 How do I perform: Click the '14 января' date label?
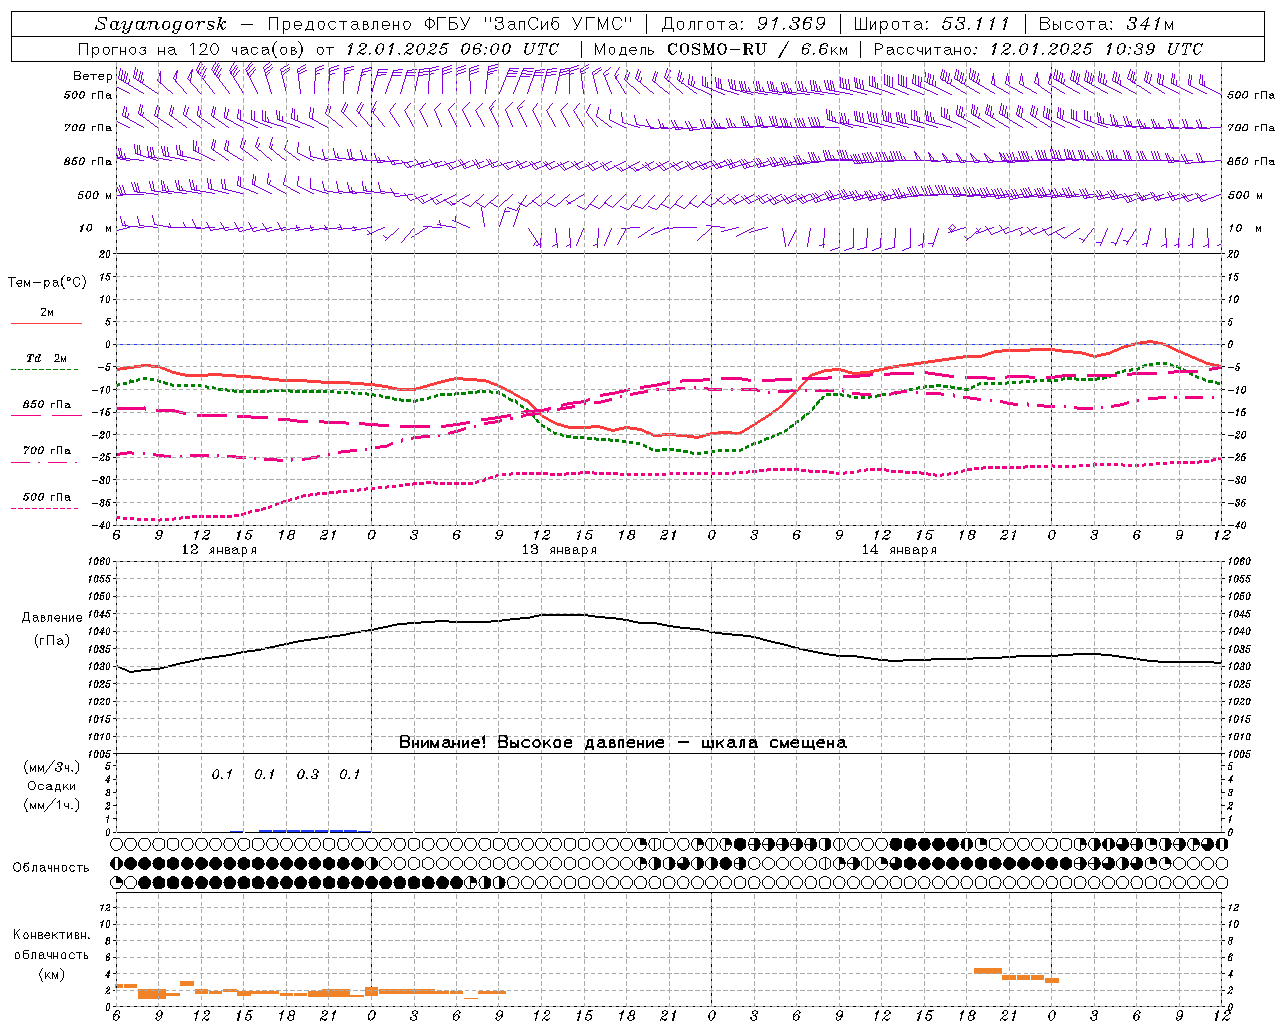pos(899,550)
